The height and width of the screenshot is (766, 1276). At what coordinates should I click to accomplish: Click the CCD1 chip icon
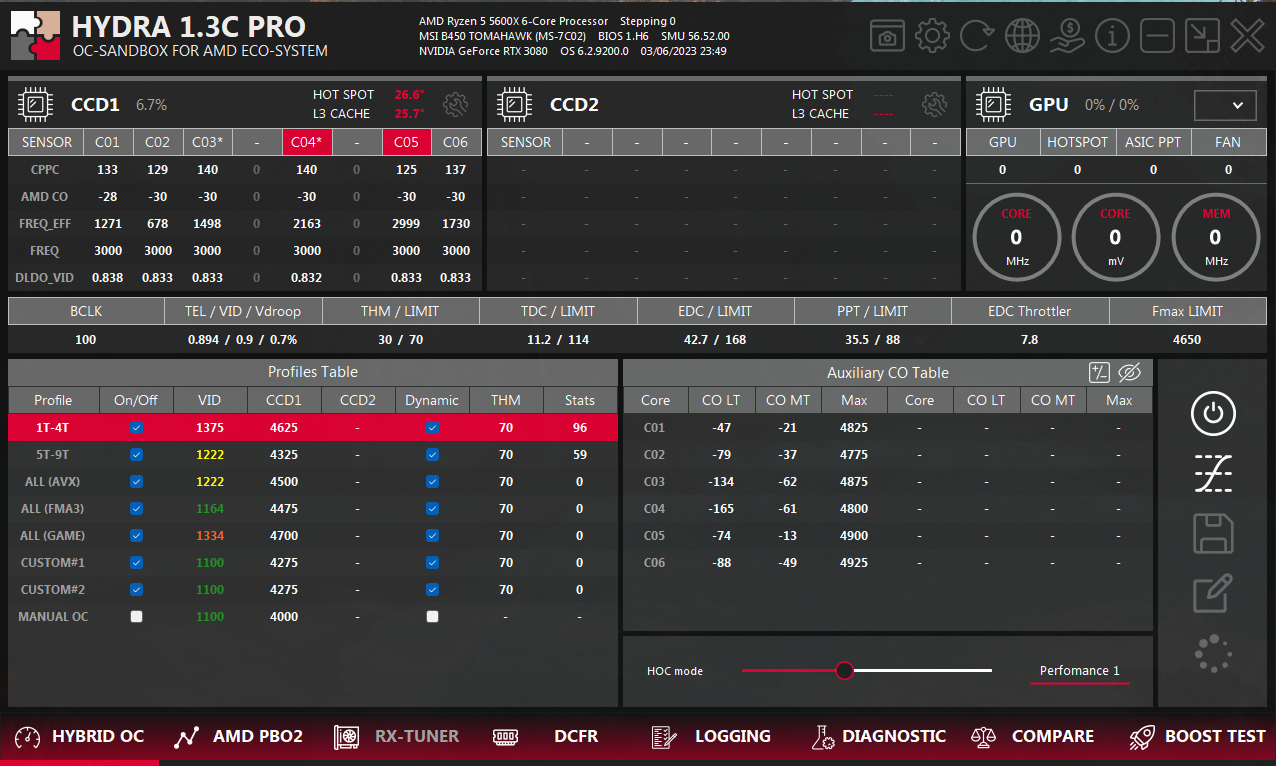click(x=35, y=104)
